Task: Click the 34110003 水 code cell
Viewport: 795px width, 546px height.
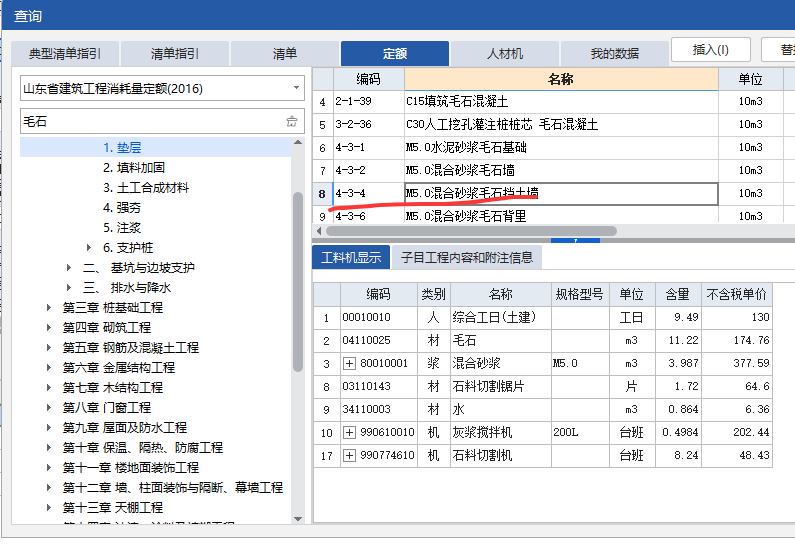Action: 380,409
